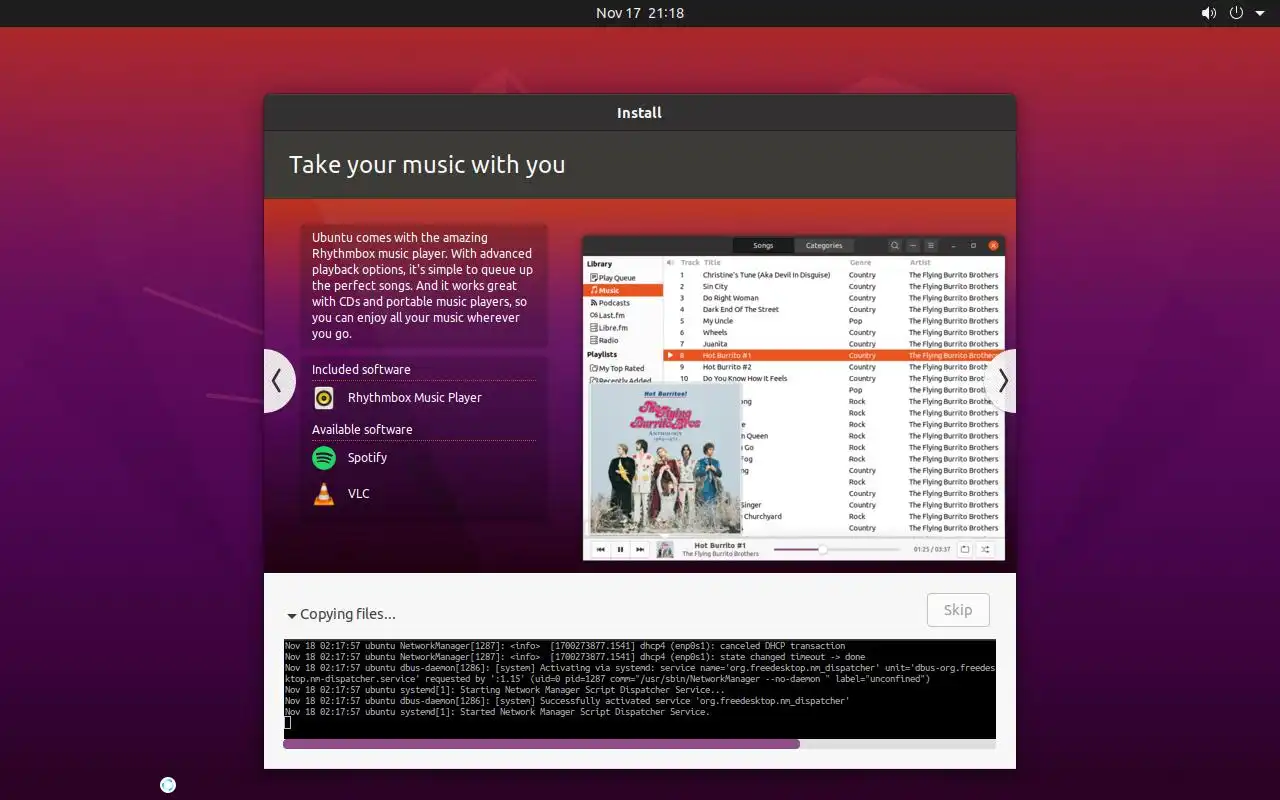Screen dimensions: 1280x800
Task: Click the installation progress bar
Action: click(640, 744)
